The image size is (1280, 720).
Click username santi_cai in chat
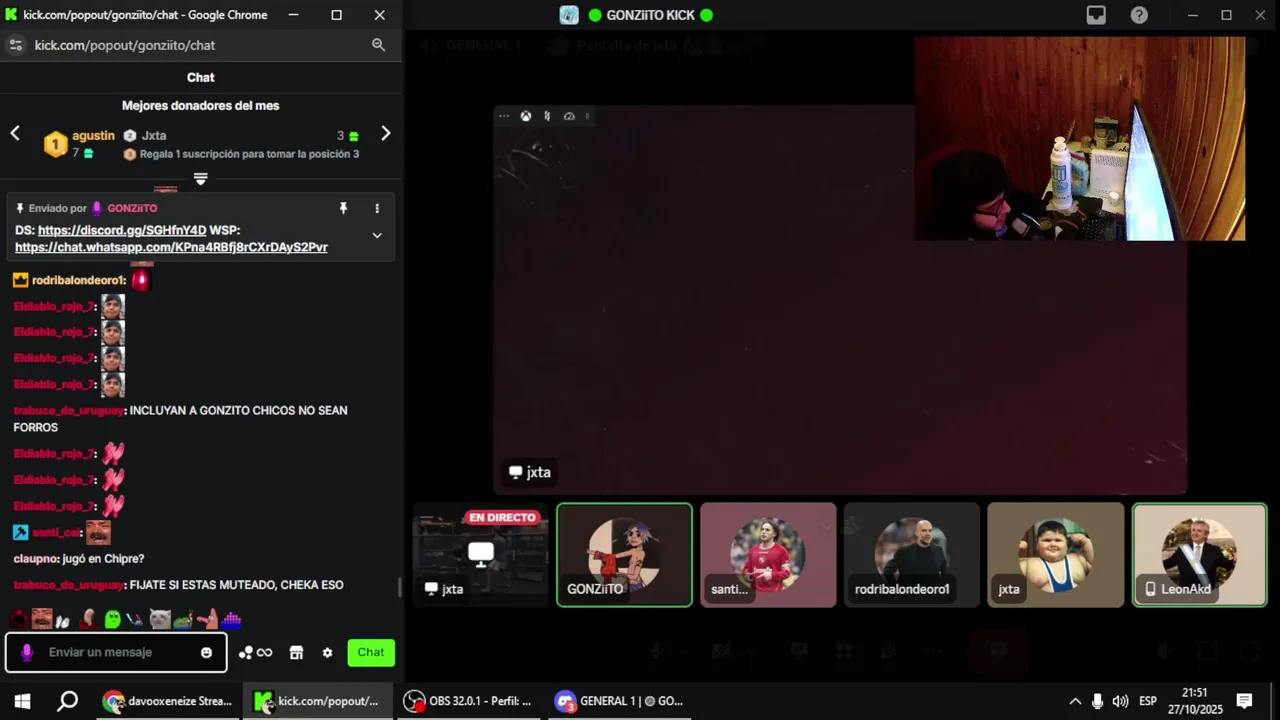[56, 532]
